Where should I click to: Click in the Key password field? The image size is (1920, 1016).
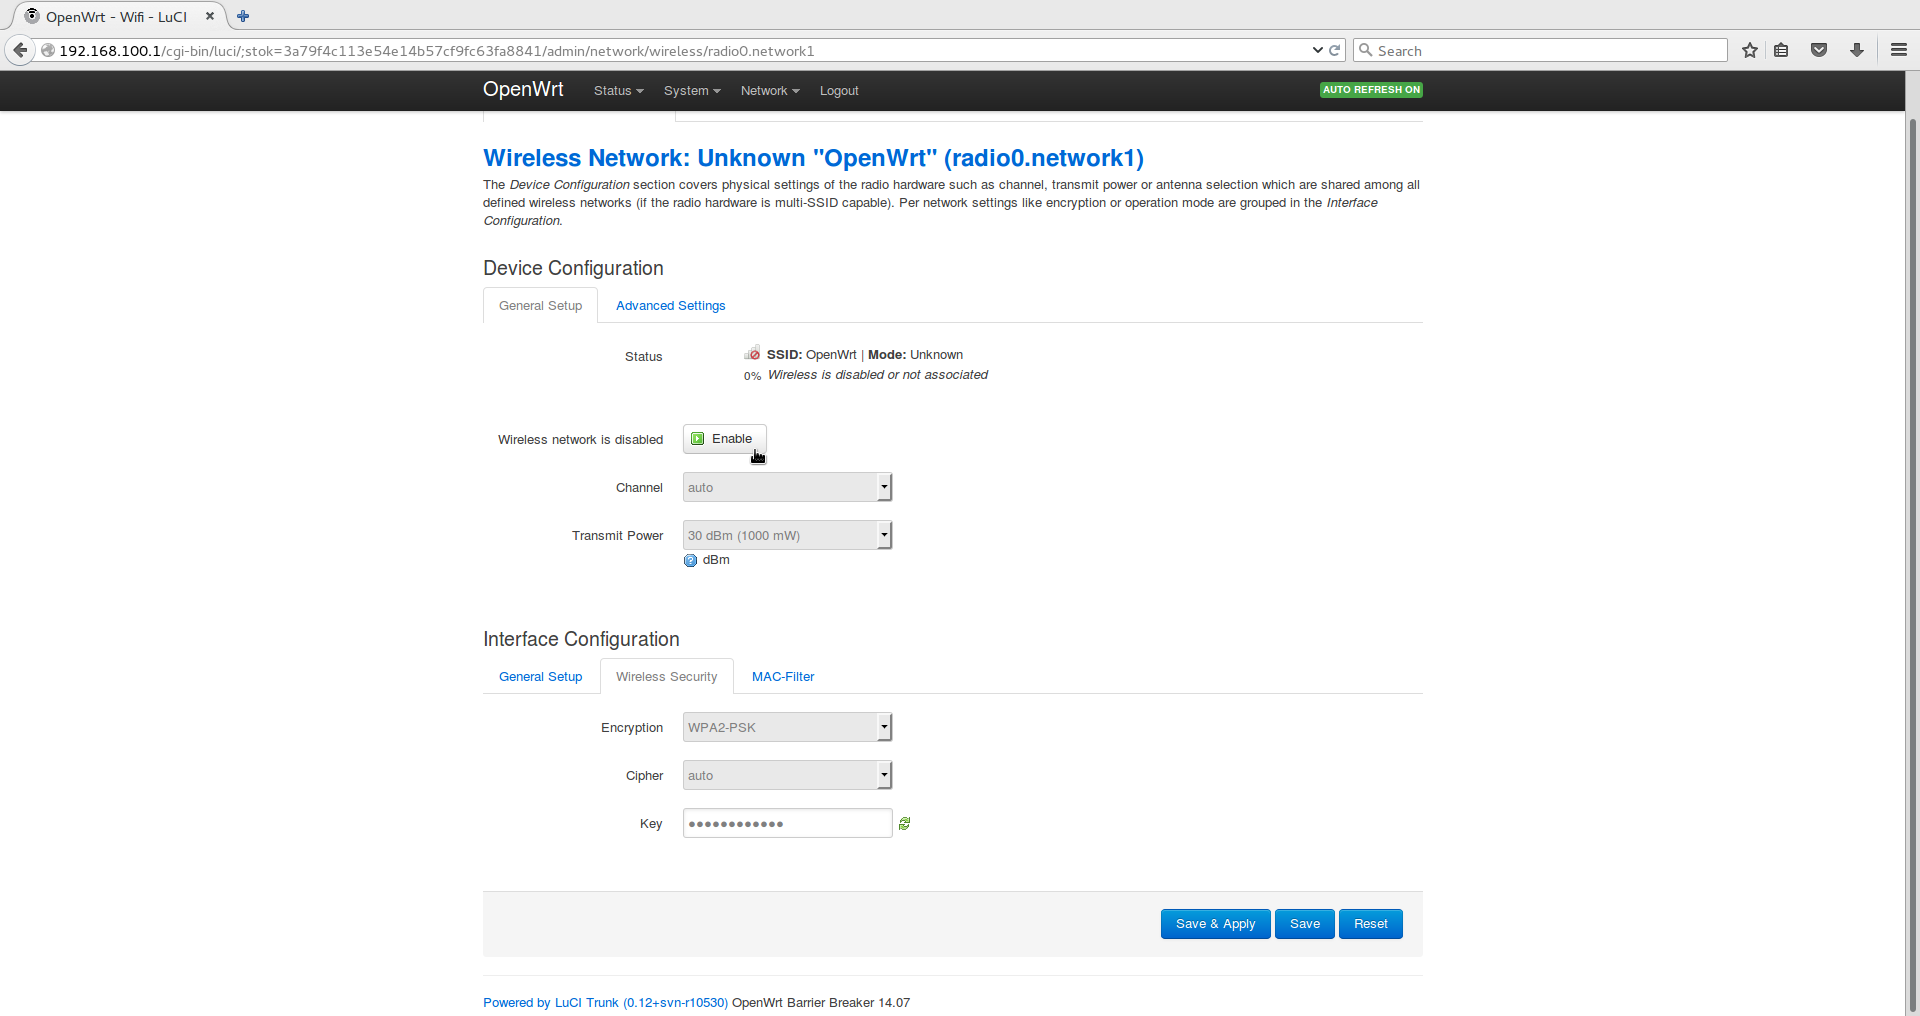coord(787,824)
